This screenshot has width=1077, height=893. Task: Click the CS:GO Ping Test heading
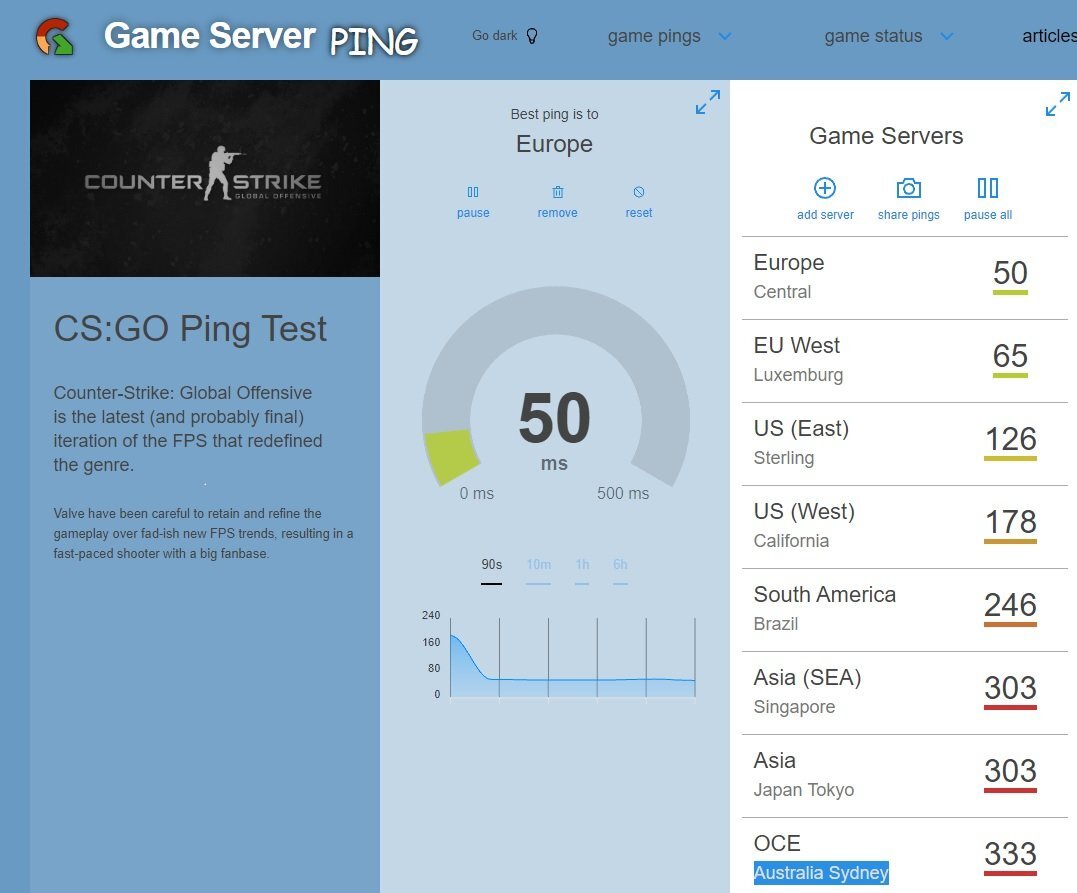(x=190, y=328)
